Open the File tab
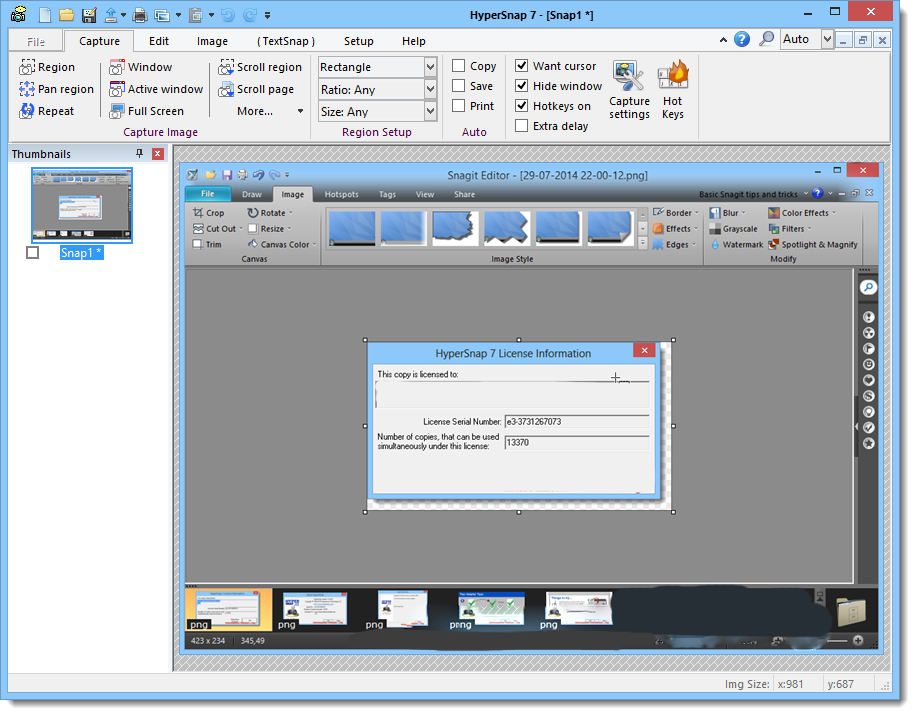This screenshot has width=915, height=715. tap(36, 41)
